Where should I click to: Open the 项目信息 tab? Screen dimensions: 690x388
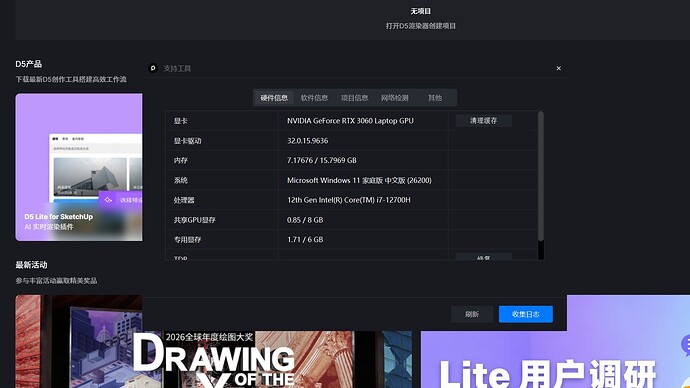click(x=354, y=98)
